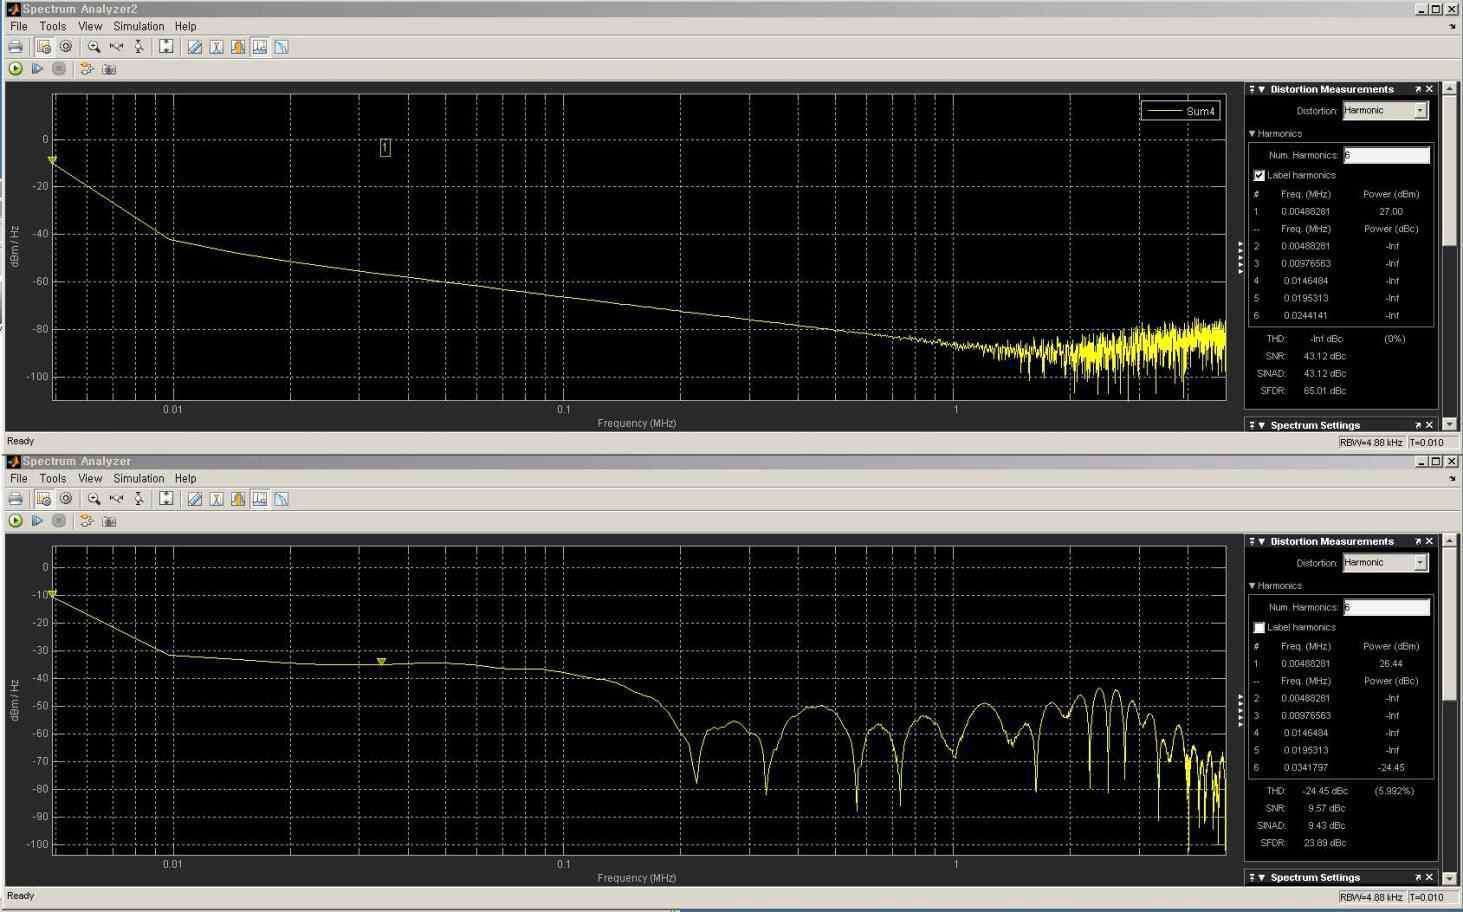Expand Spectrum Settings panel in lower Spectrum Analyzer

click(1262, 877)
